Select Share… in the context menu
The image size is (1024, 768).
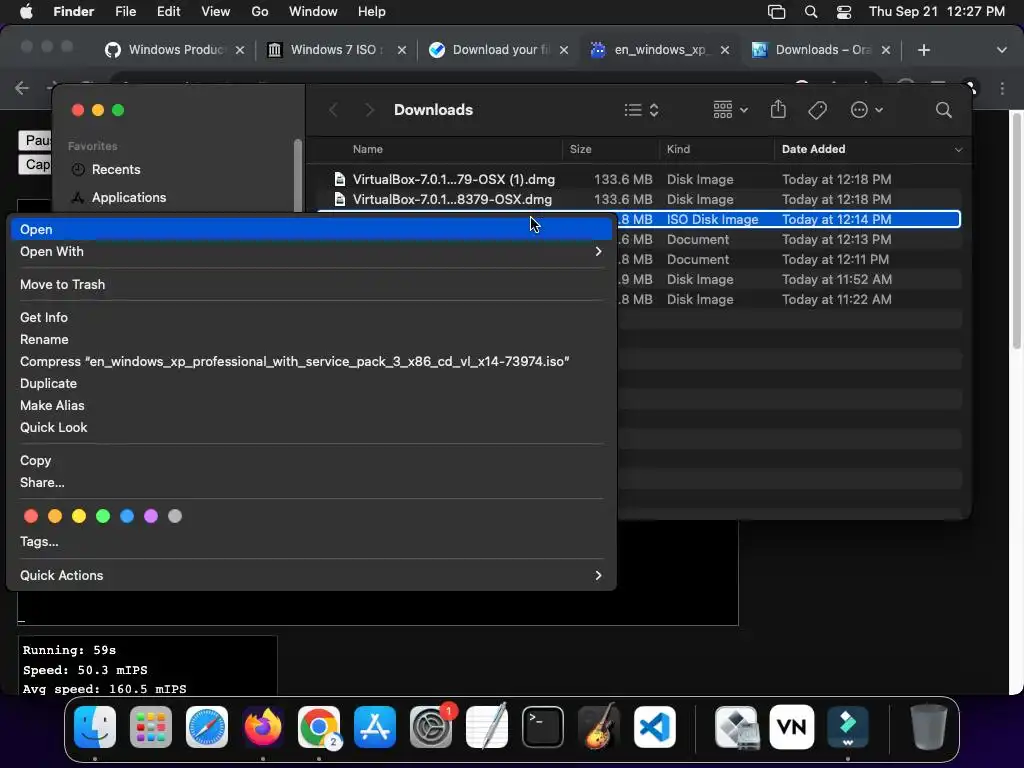click(312, 483)
